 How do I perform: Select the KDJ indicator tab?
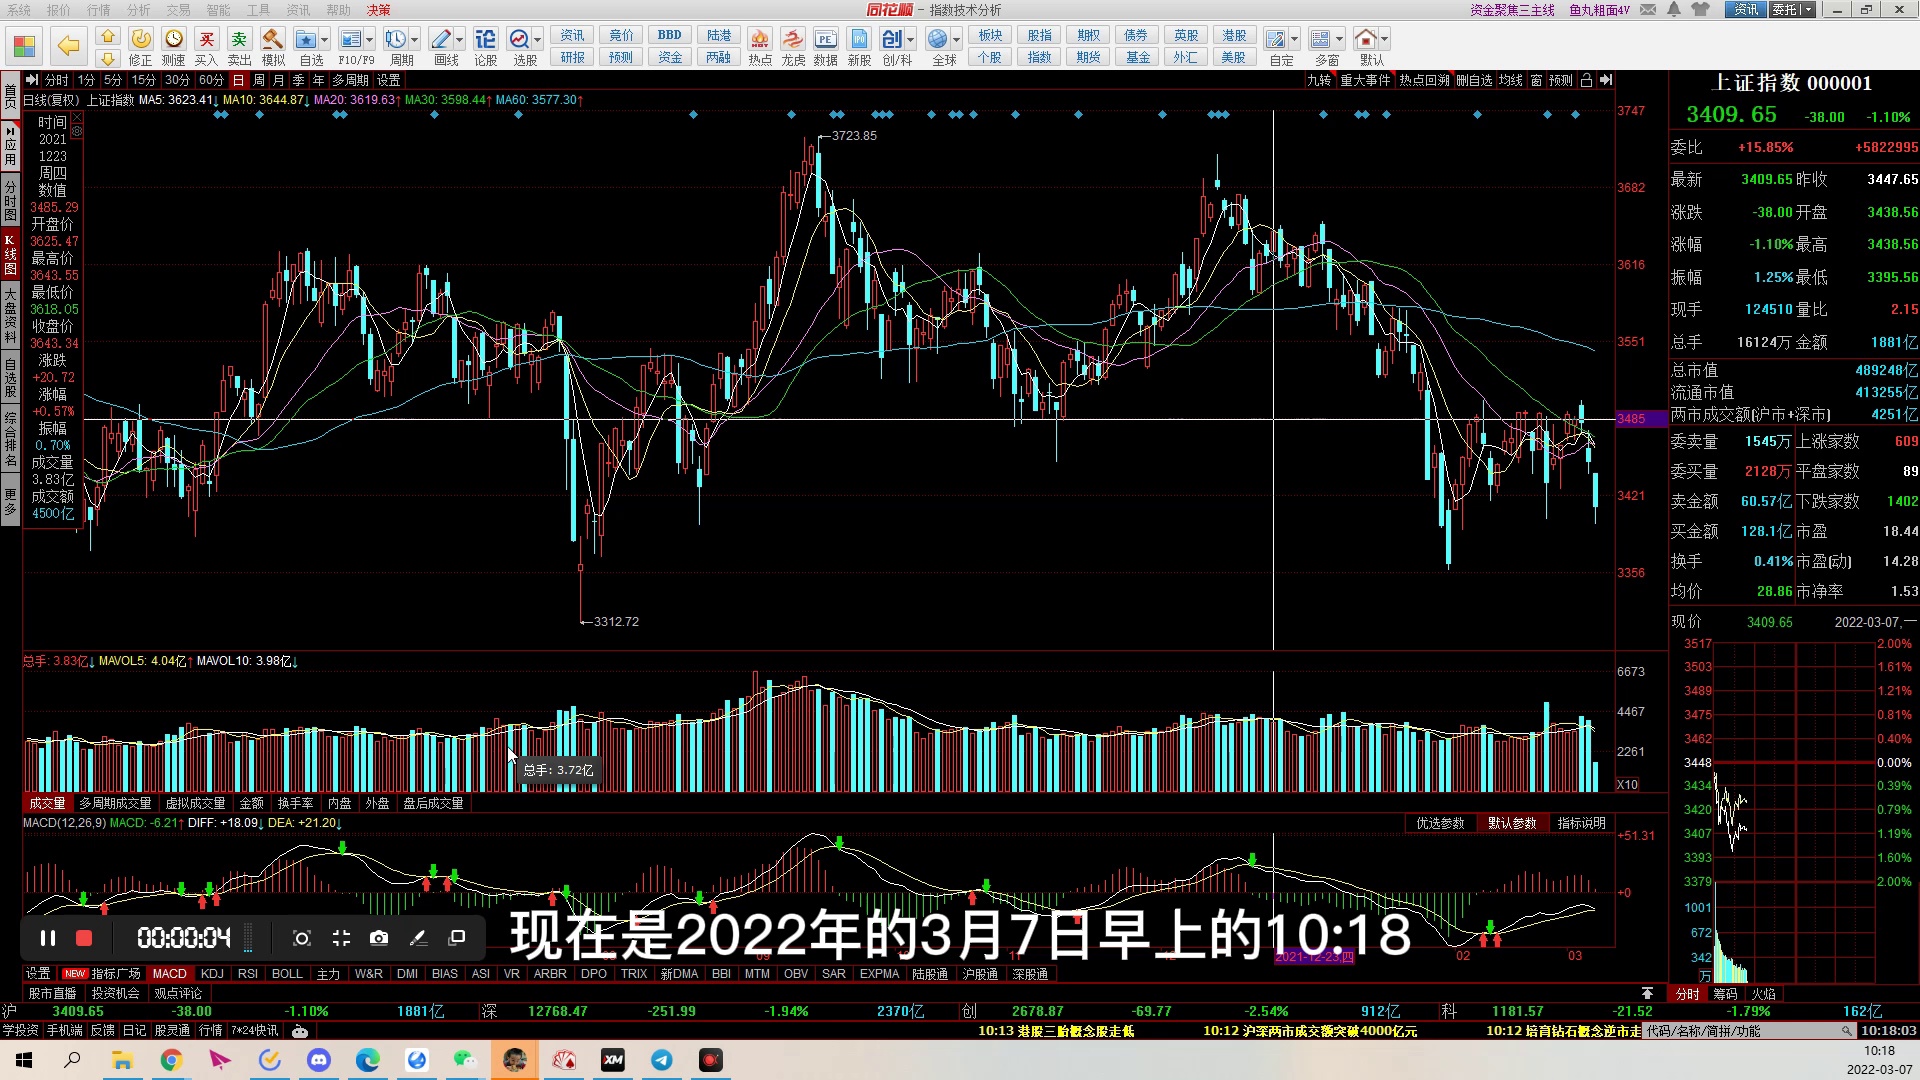(x=212, y=973)
